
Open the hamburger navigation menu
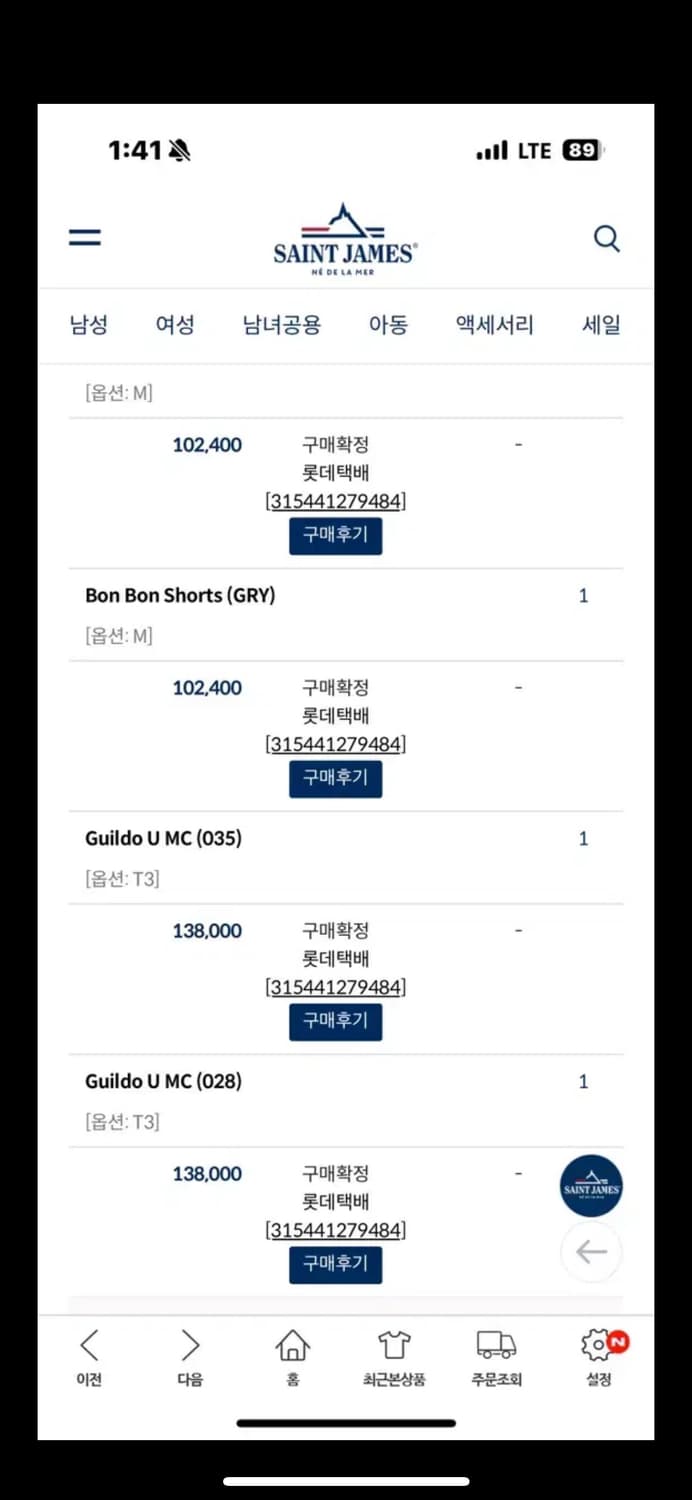click(85, 237)
